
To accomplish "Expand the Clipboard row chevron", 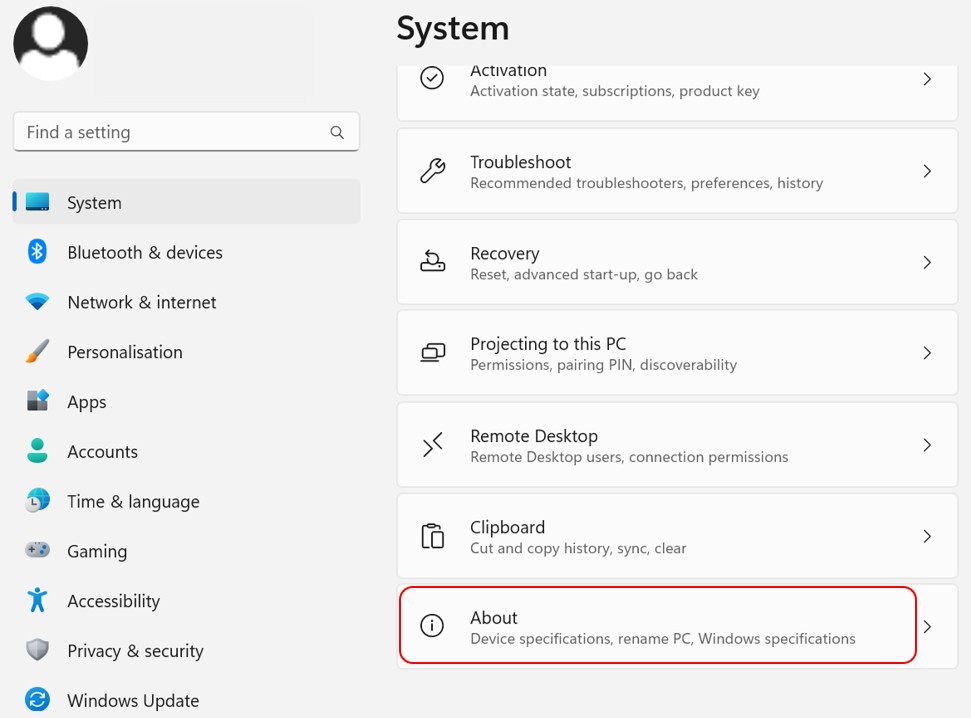I will pos(927,536).
